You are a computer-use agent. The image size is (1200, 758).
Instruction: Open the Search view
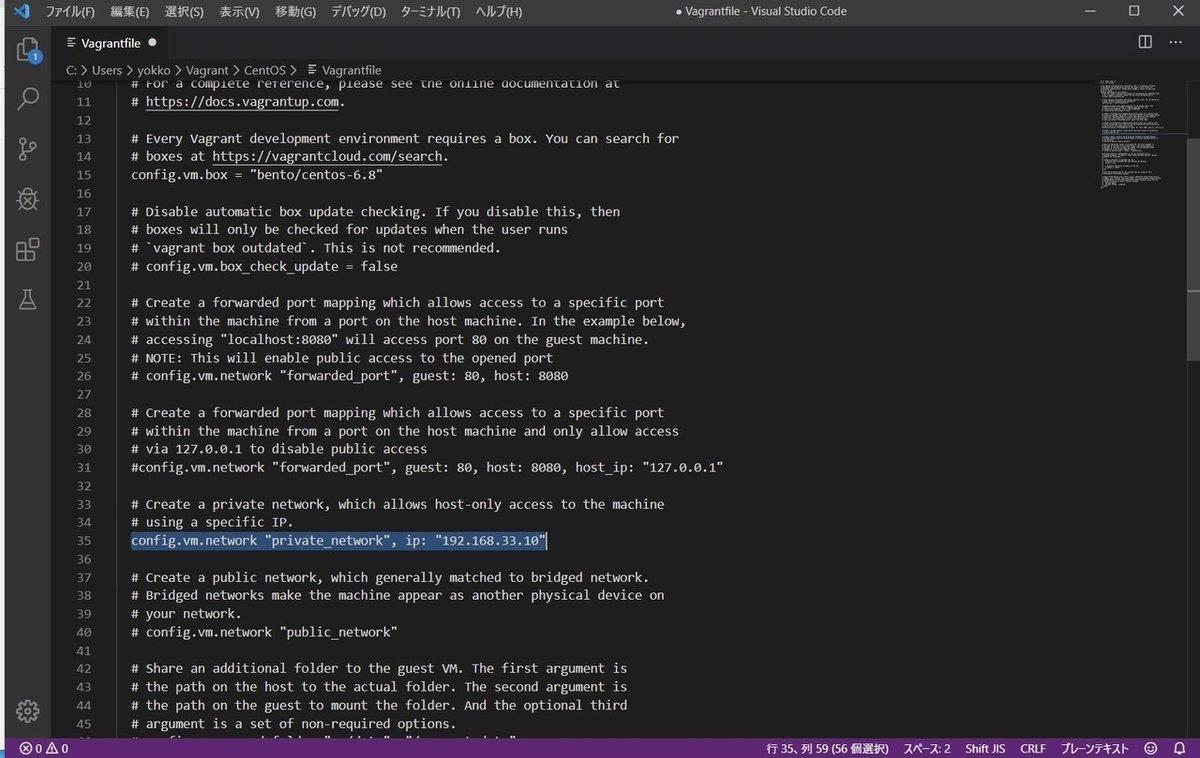tap(27, 100)
